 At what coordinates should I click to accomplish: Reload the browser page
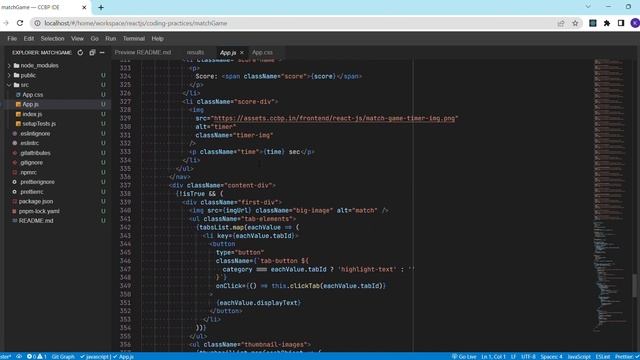click(20, 23)
